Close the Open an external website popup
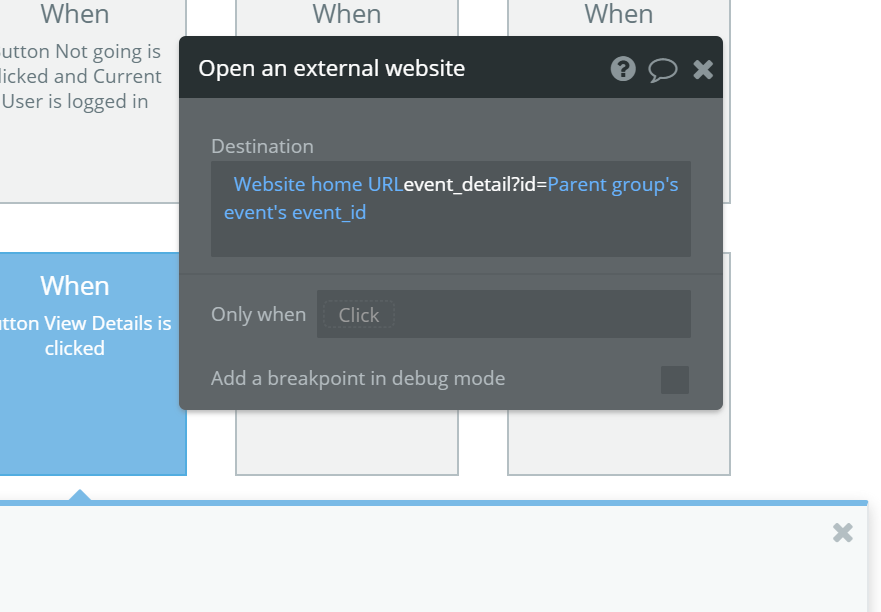The image size is (881, 612). click(x=703, y=70)
